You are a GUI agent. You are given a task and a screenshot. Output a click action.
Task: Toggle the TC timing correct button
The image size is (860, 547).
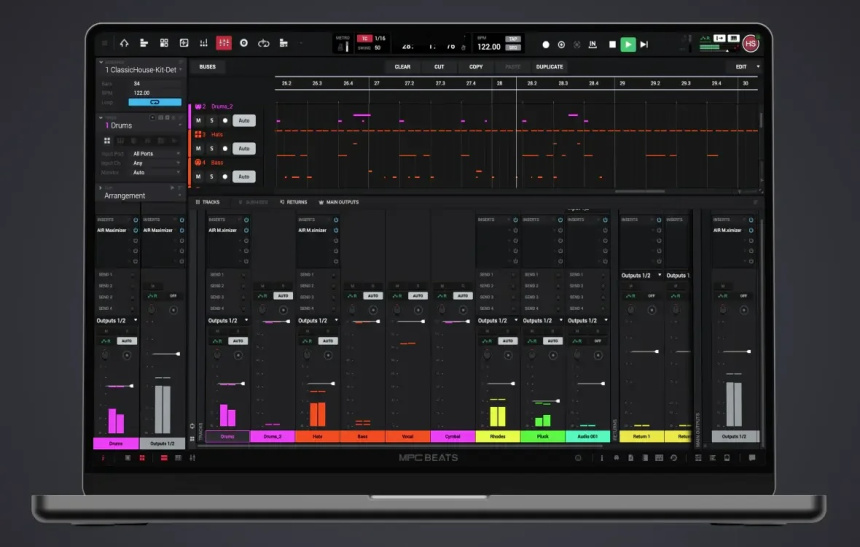[x=365, y=38]
